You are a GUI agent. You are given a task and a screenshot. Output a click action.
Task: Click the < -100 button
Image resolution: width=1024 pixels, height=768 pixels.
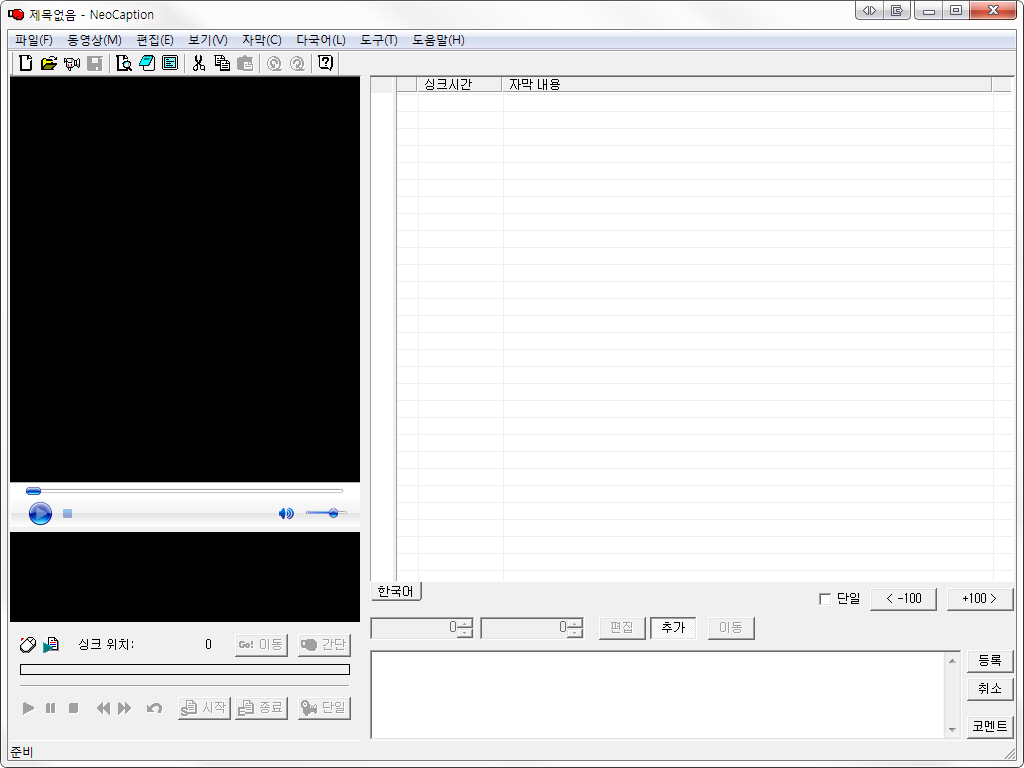click(x=903, y=599)
